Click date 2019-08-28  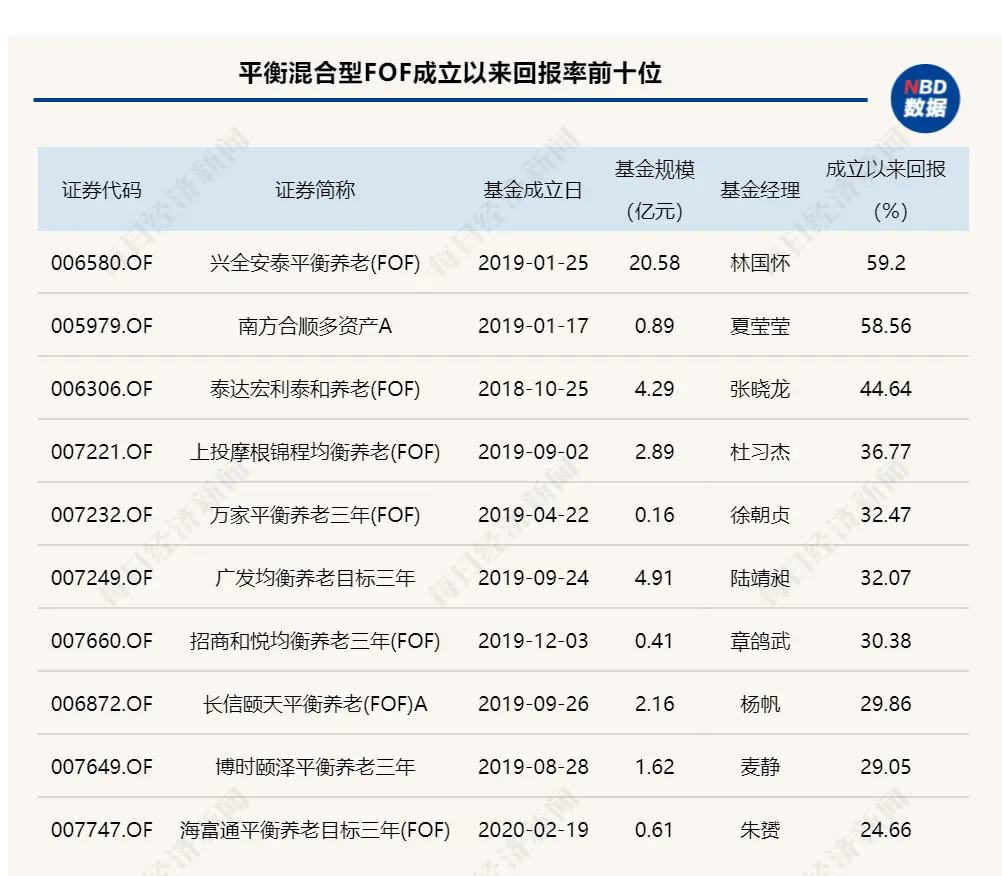[533, 767]
